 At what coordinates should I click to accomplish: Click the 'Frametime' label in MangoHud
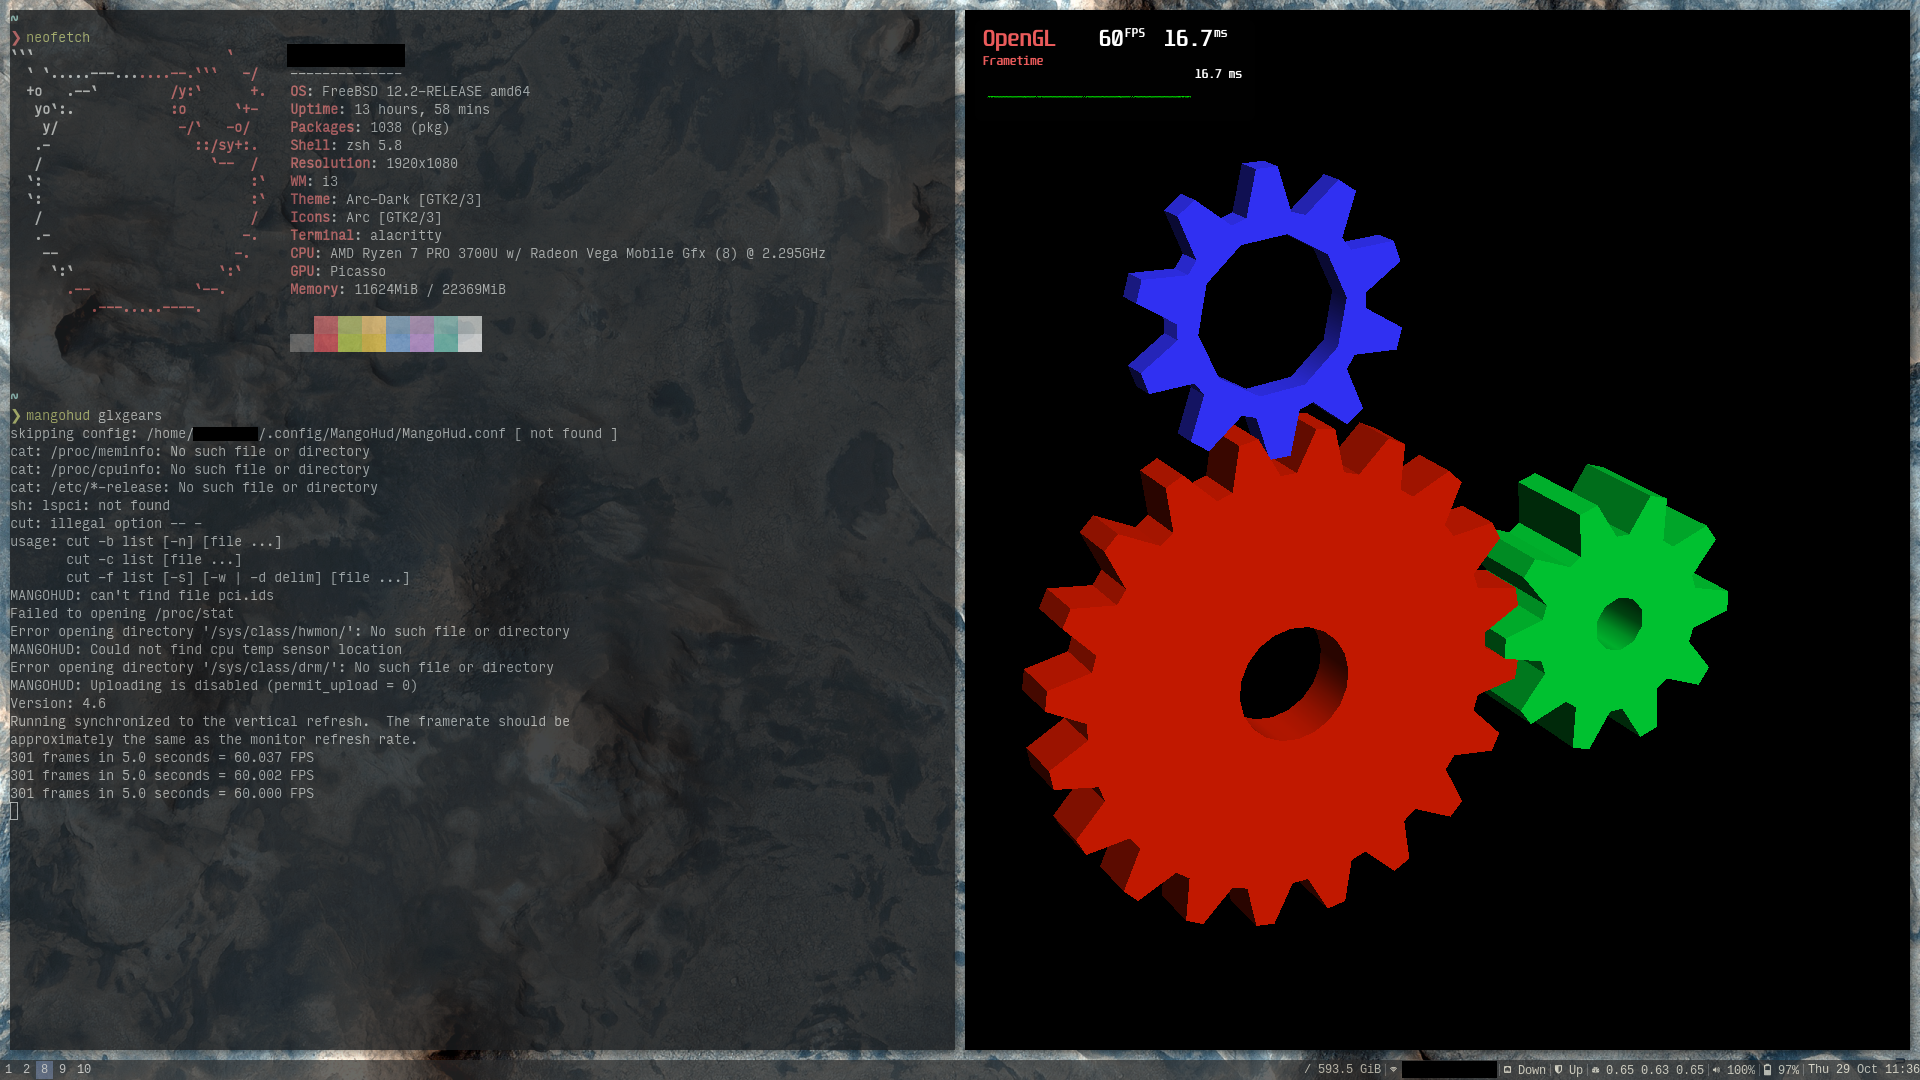pyautogui.click(x=1012, y=61)
